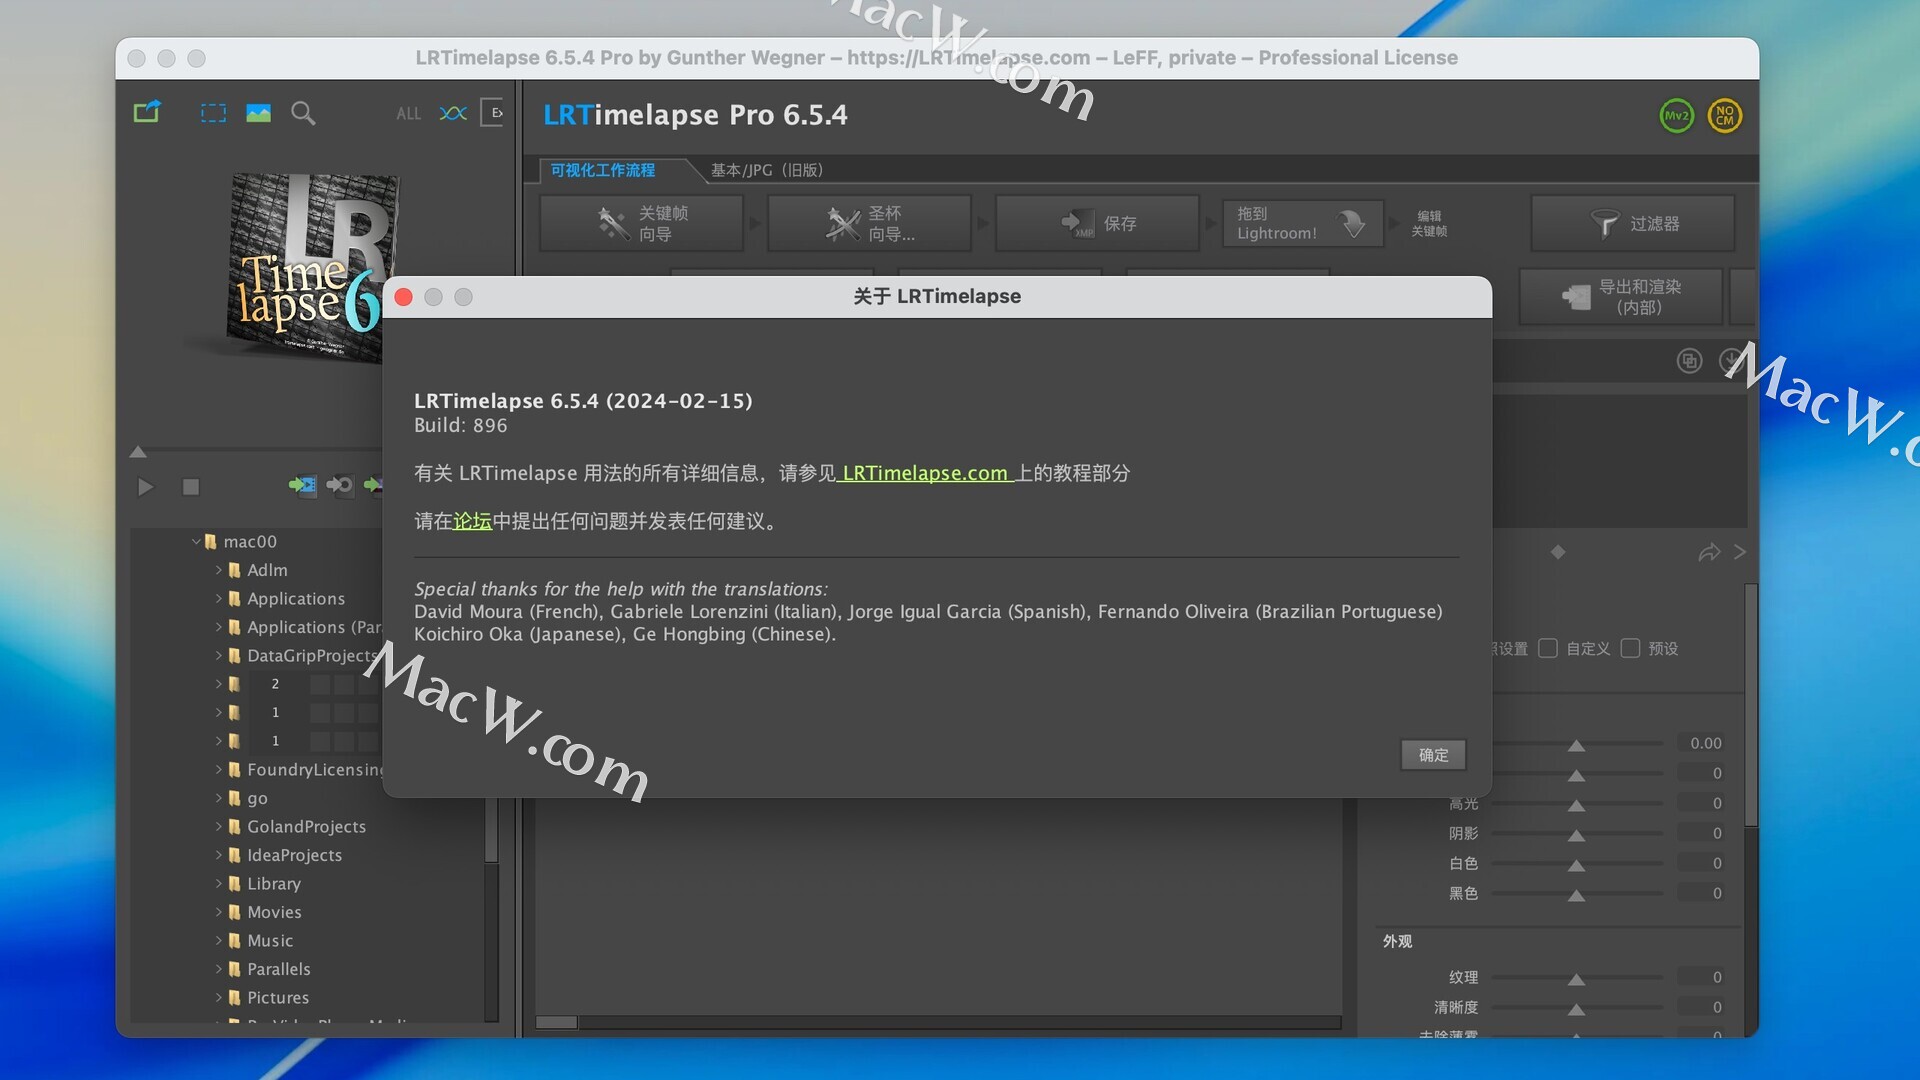The image size is (1920, 1080).
Task: Click the dashed selection rectangle icon
Action: point(213,113)
